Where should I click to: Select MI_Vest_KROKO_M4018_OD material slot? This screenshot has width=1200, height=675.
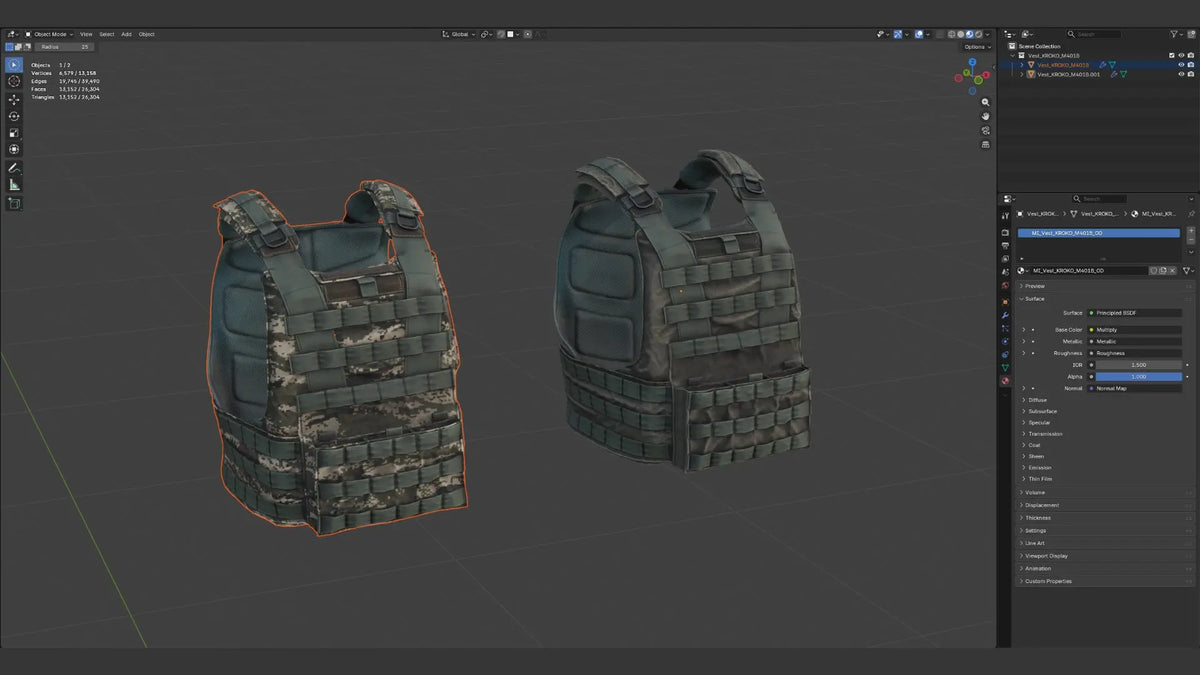(x=1098, y=233)
